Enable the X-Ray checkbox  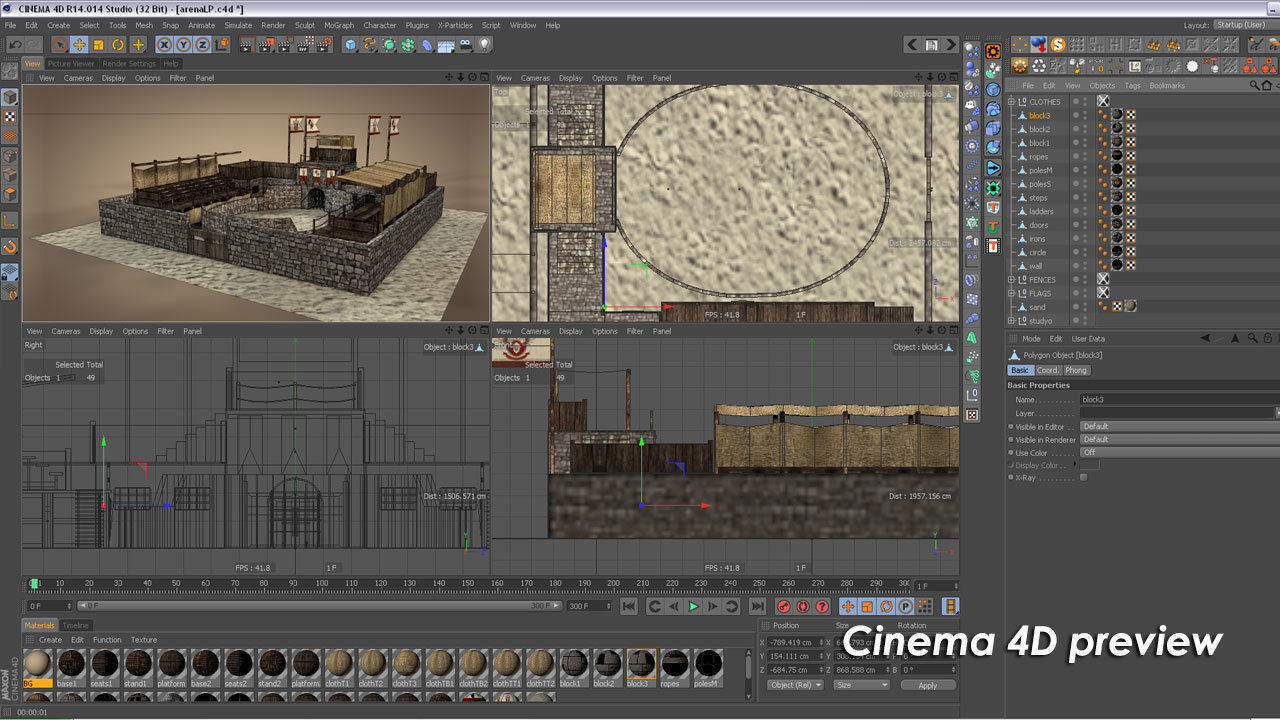point(1083,478)
